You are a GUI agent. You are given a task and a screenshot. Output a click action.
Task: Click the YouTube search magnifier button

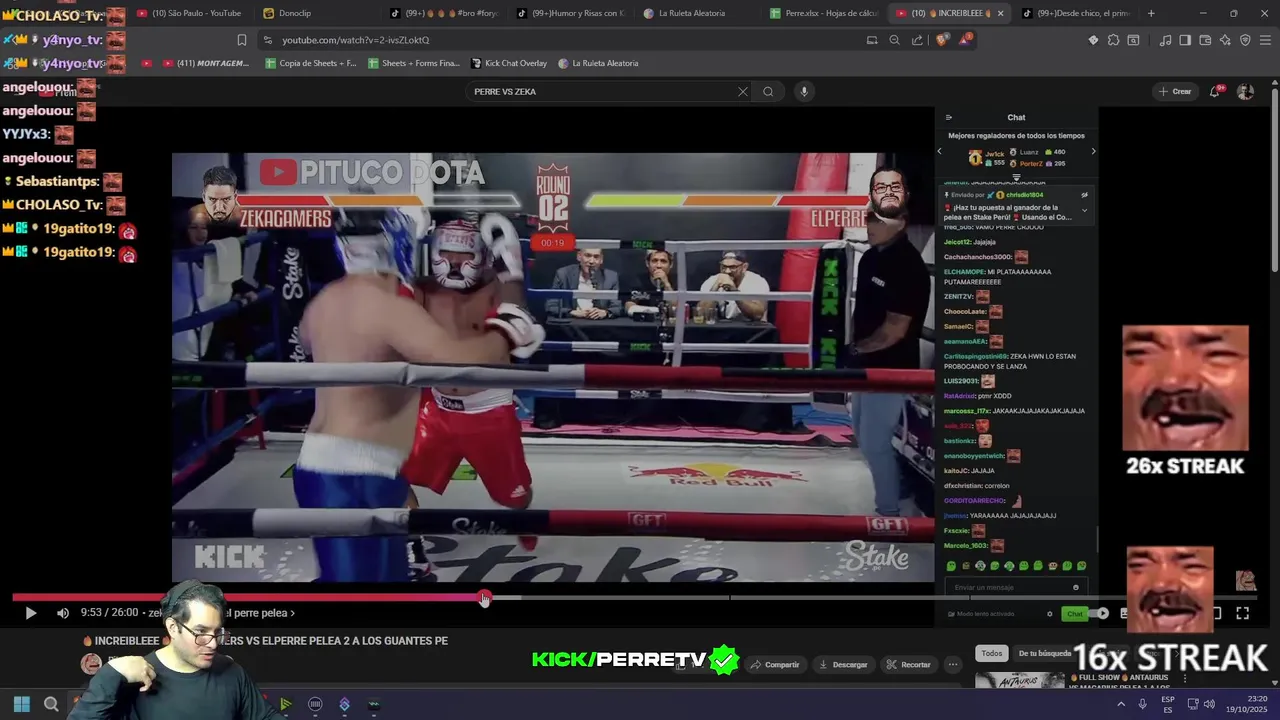pos(768,91)
